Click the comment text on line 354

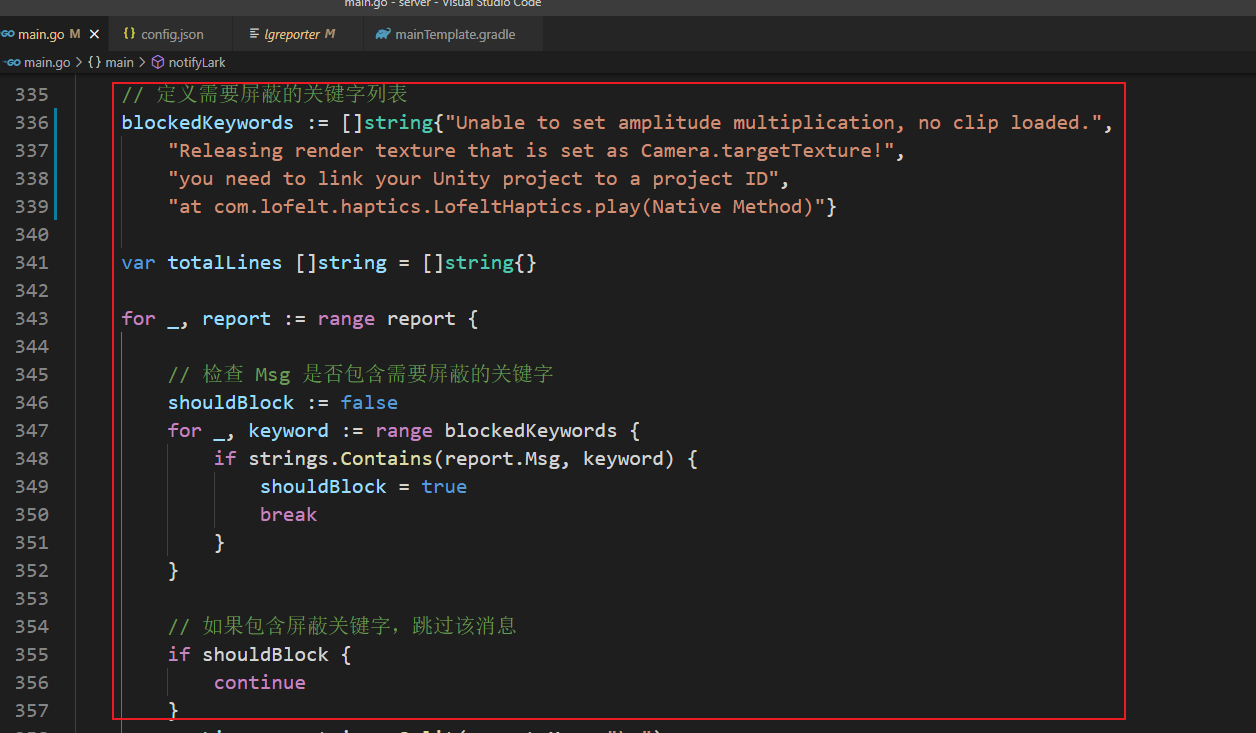point(342,627)
